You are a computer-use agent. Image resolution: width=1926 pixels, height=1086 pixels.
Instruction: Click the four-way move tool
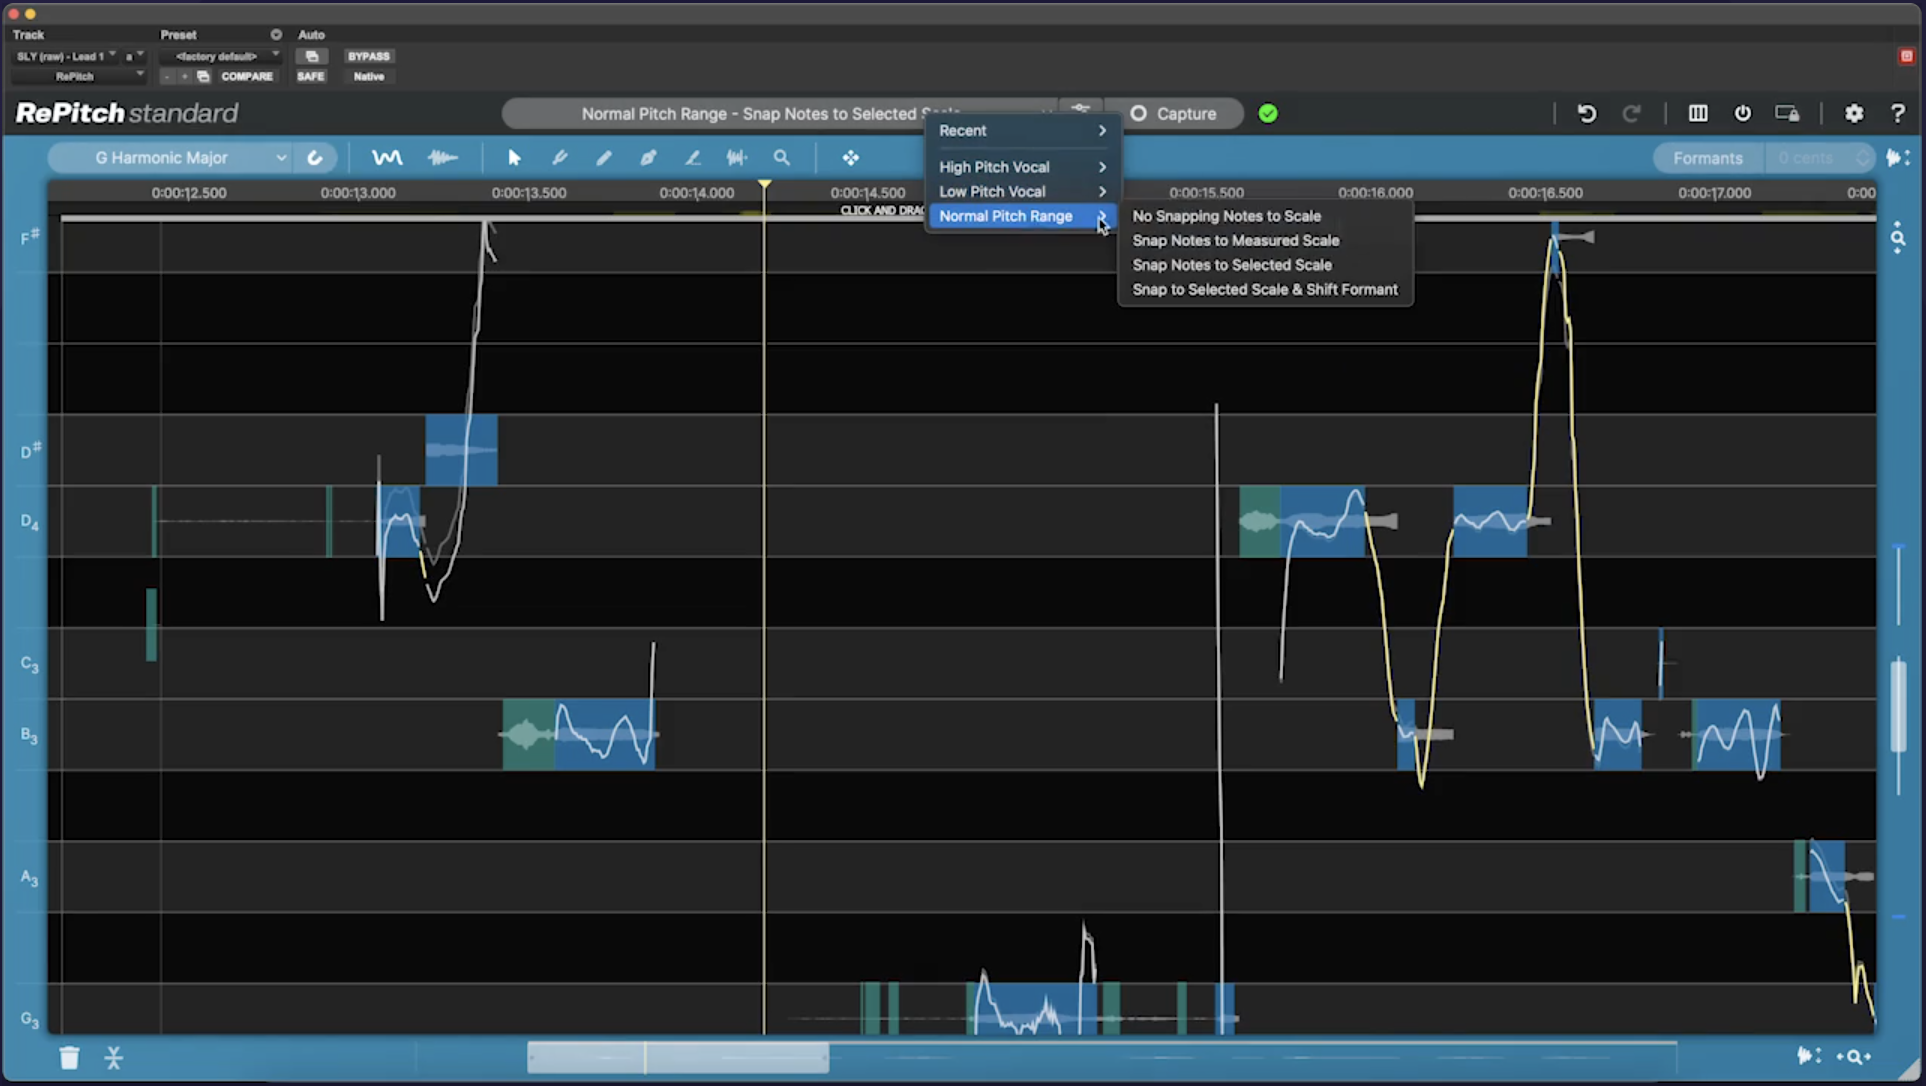coord(850,158)
